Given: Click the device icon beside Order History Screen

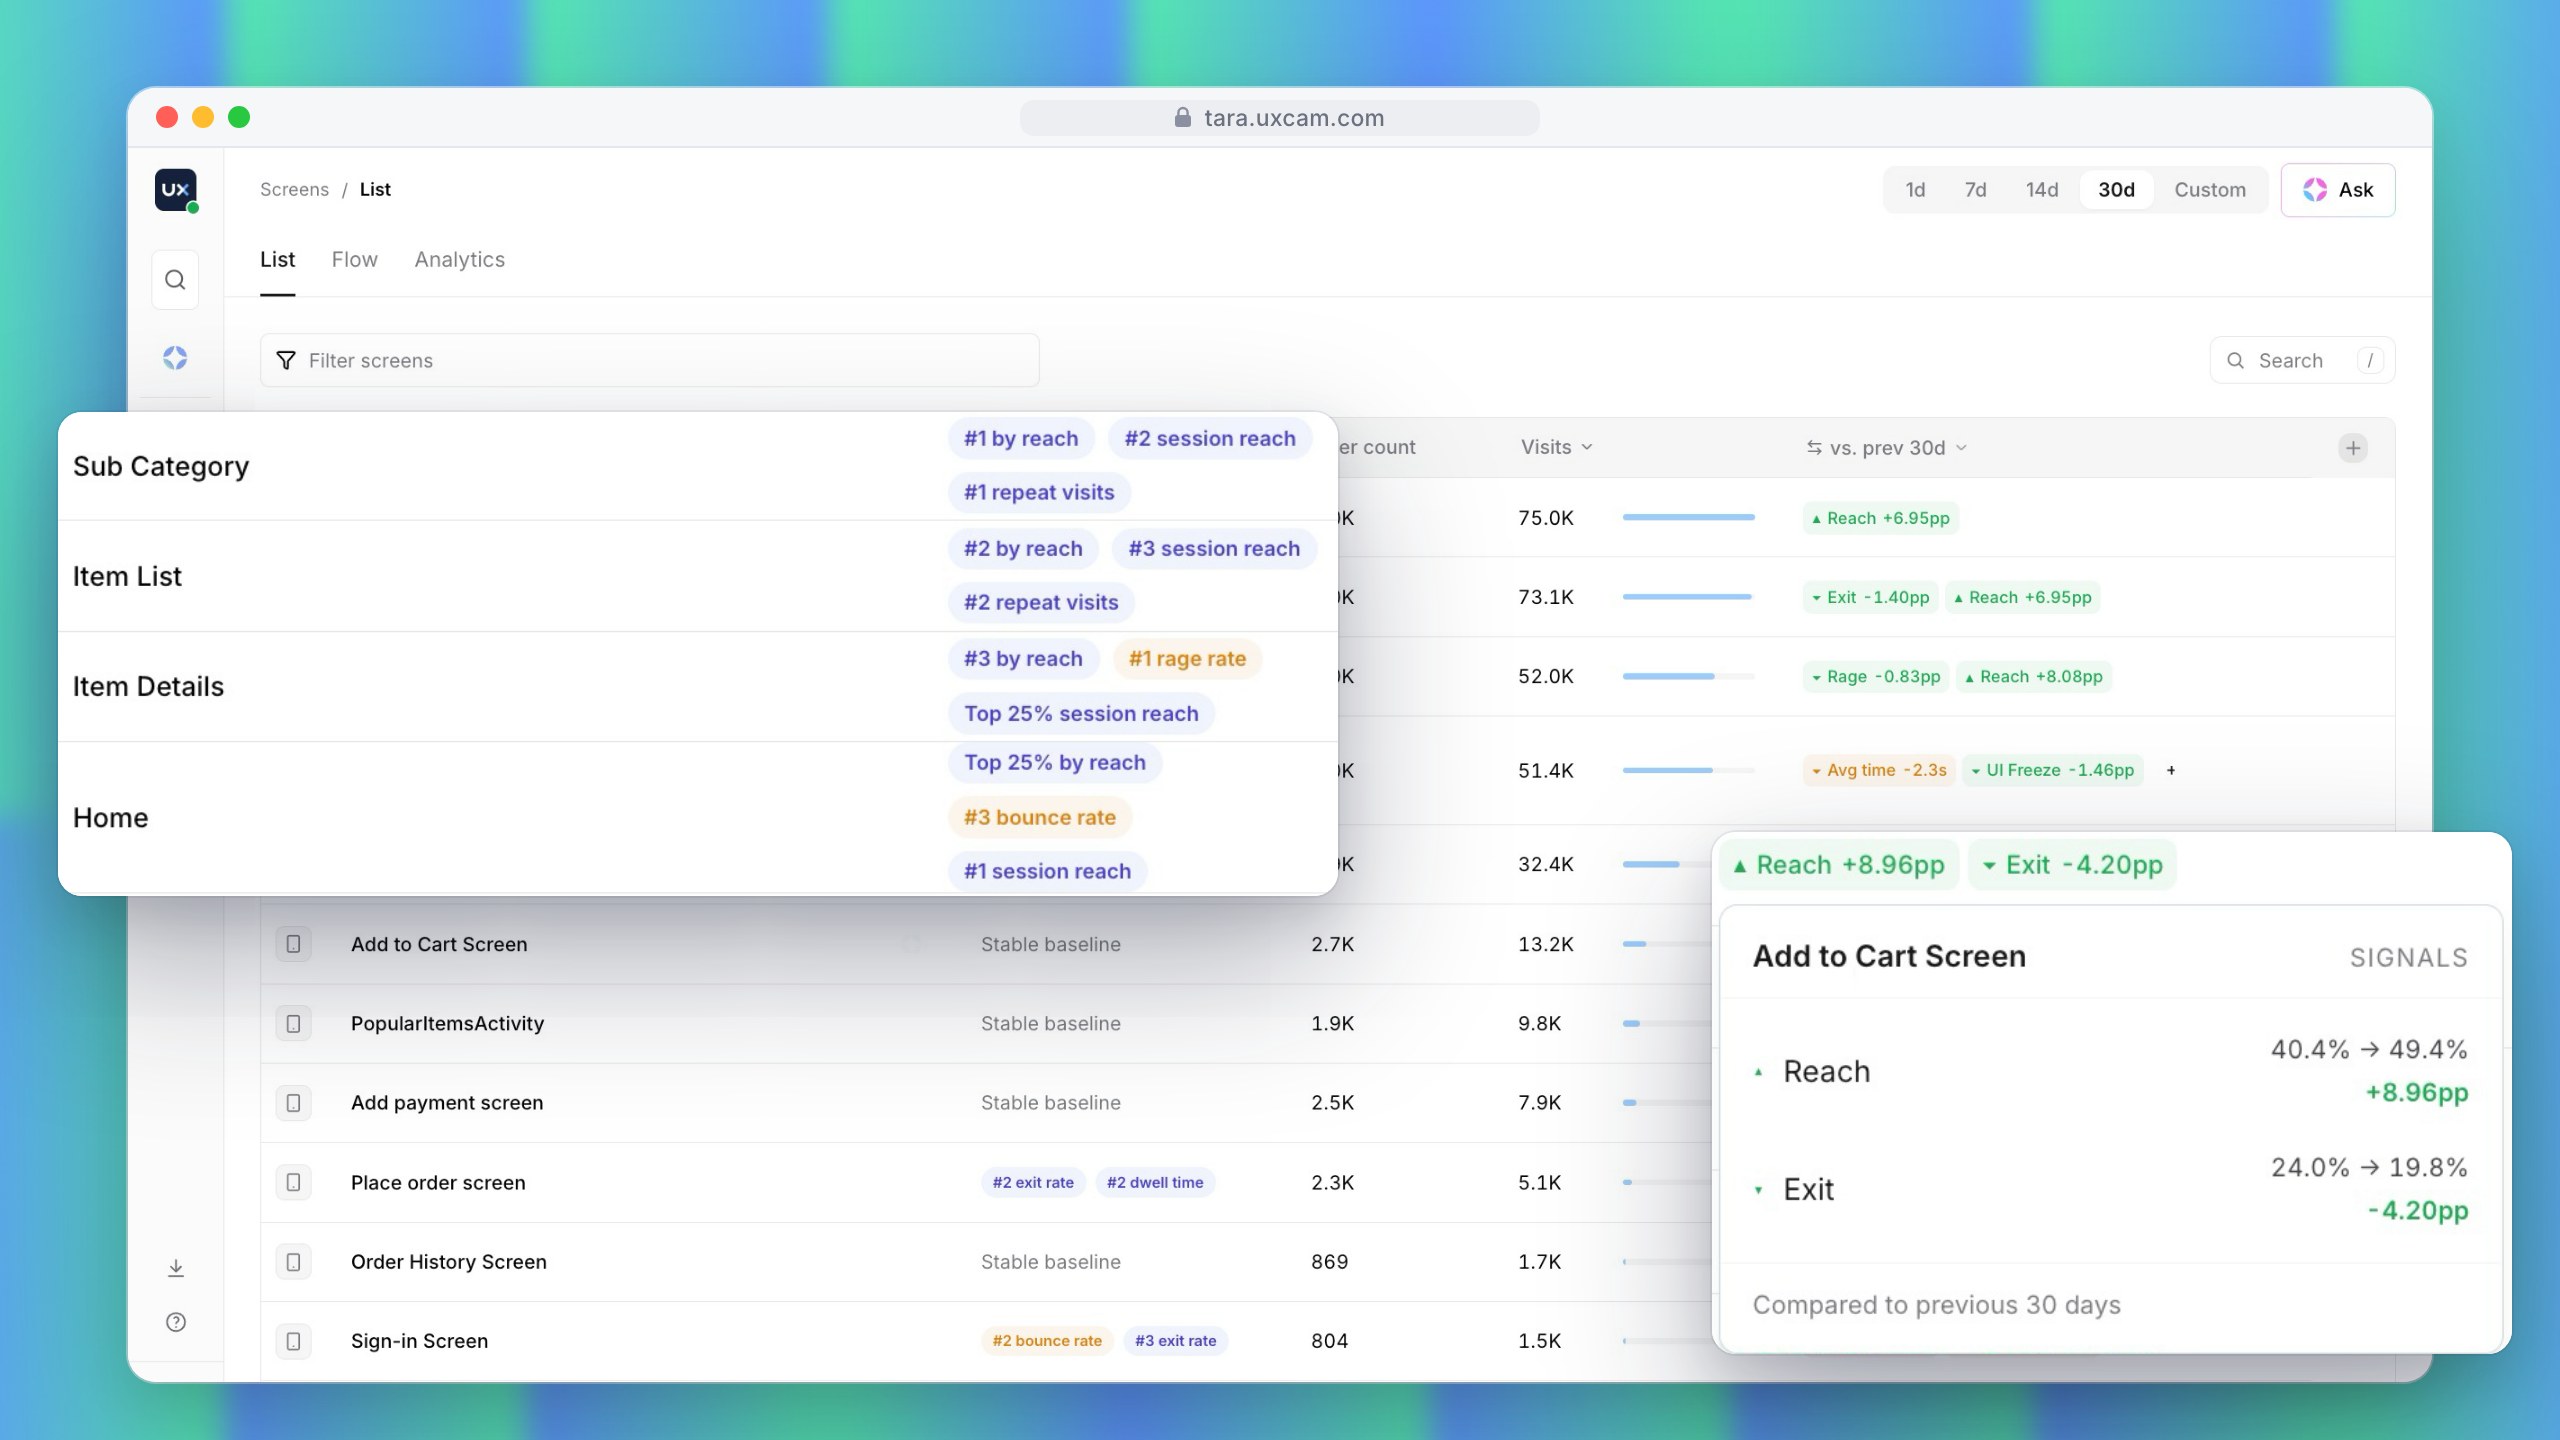Looking at the screenshot, I should (293, 1261).
